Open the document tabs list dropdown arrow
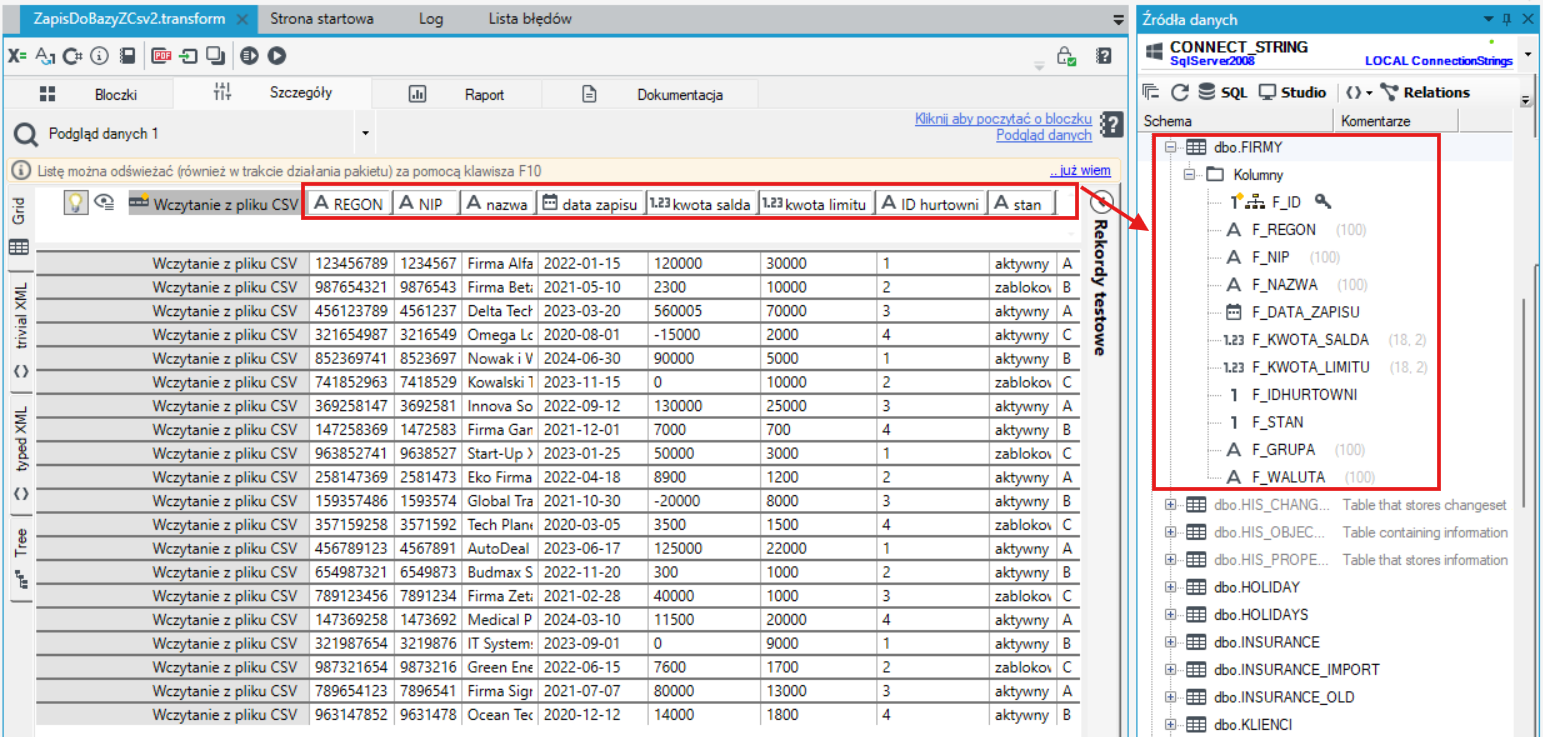The height and width of the screenshot is (737, 1543). [1118, 19]
